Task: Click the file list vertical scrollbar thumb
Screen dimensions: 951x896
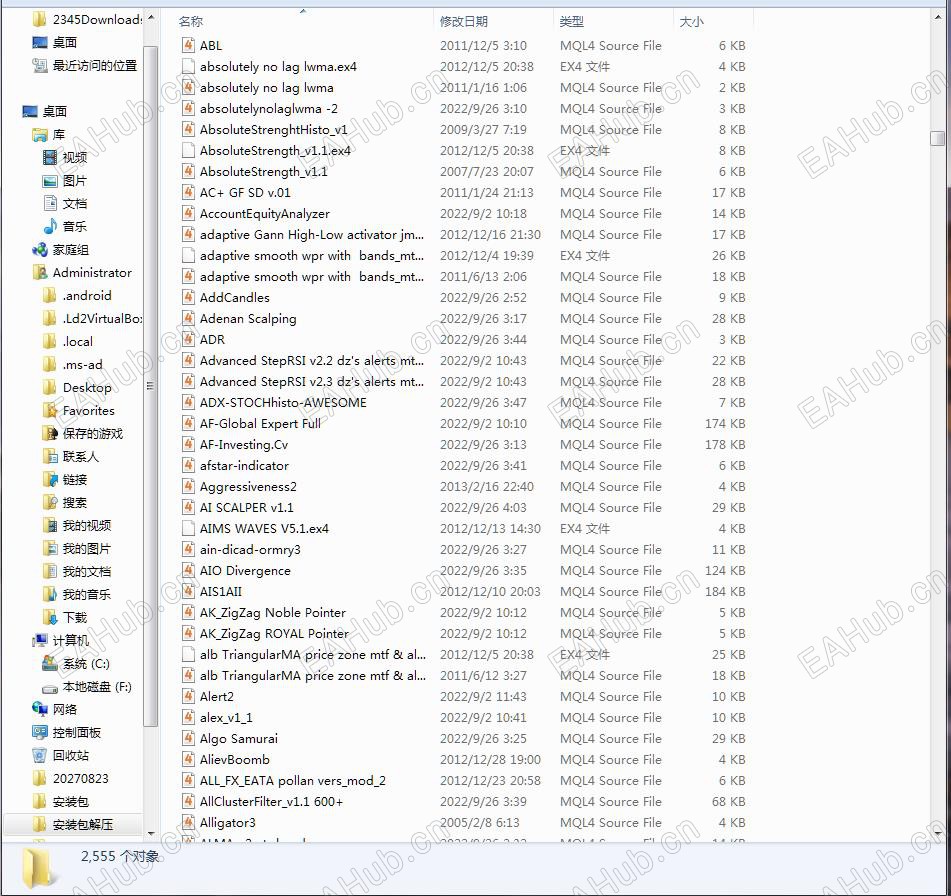Action: [x=937, y=138]
